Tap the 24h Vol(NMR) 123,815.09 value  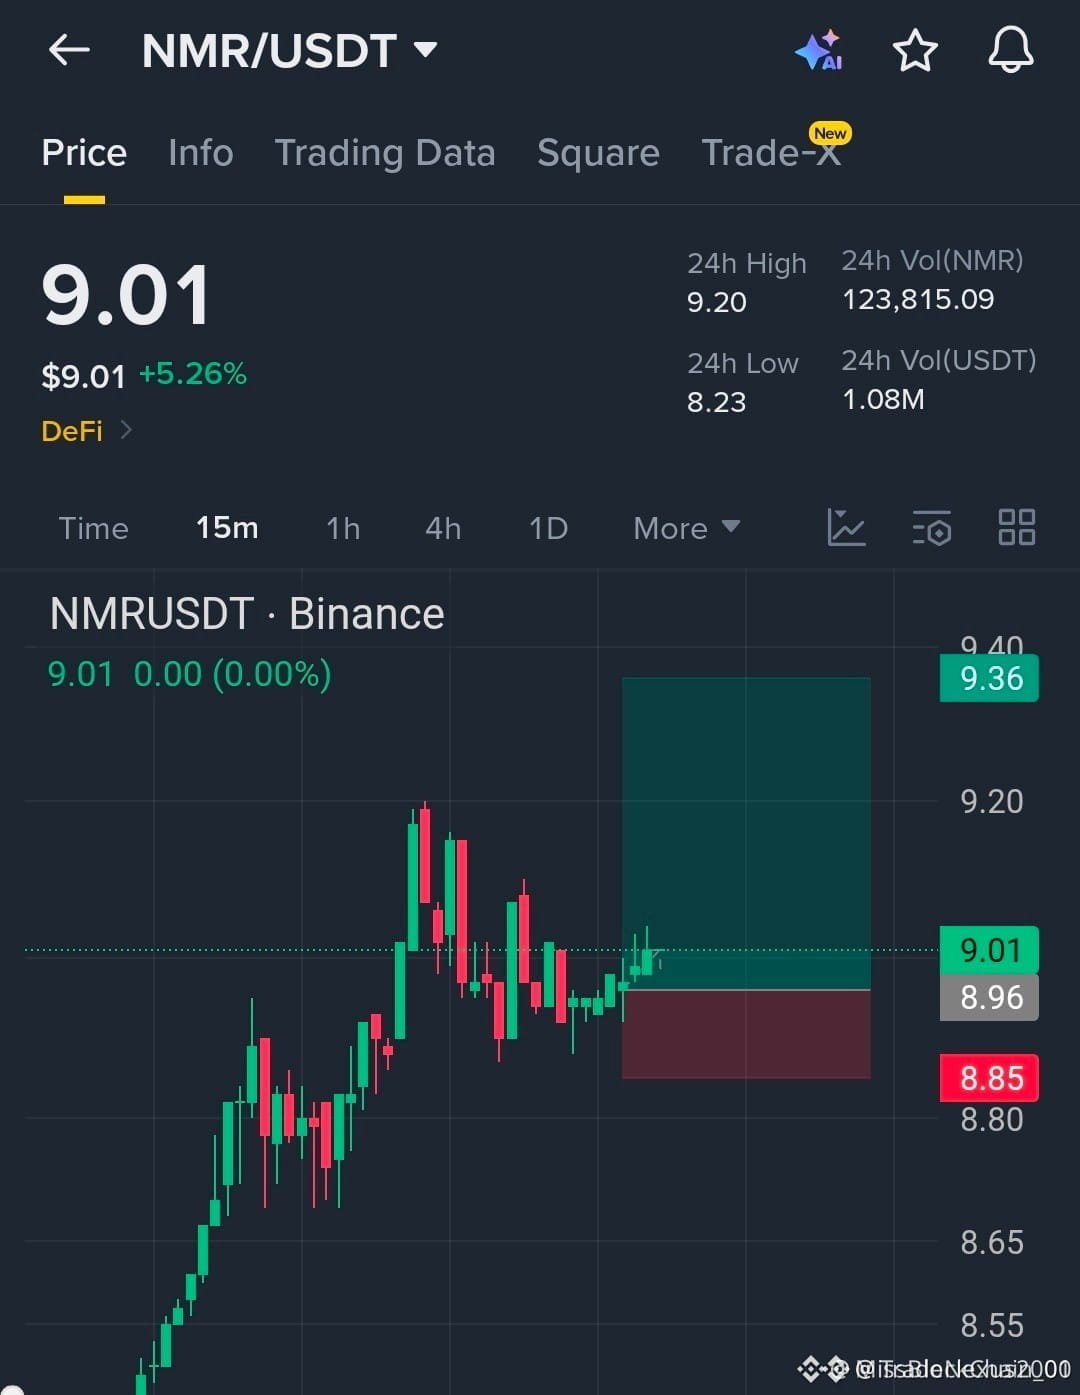click(918, 299)
